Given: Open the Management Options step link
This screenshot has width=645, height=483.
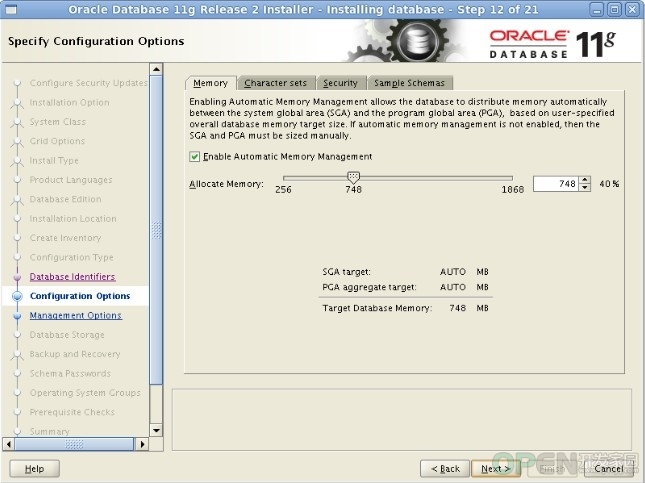Looking at the screenshot, I should (x=76, y=316).
